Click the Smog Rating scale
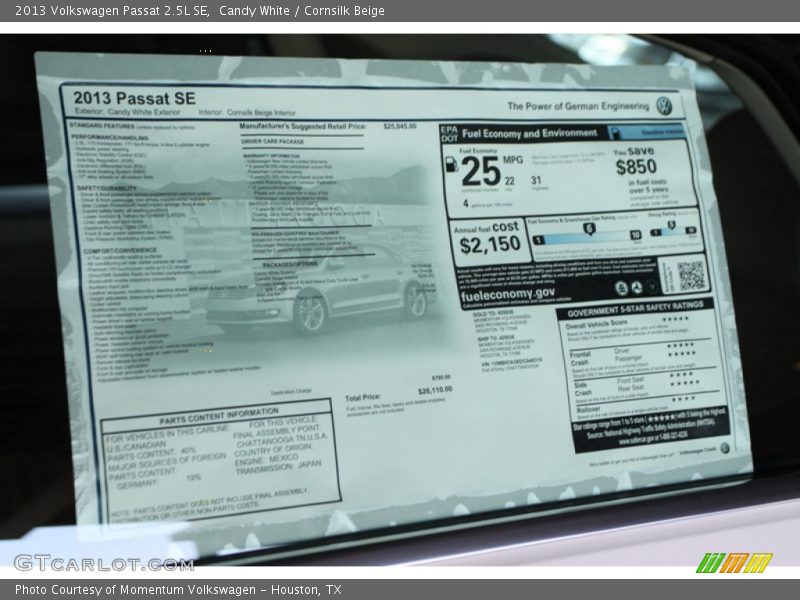The image size is (800, 600). (672, 232)
